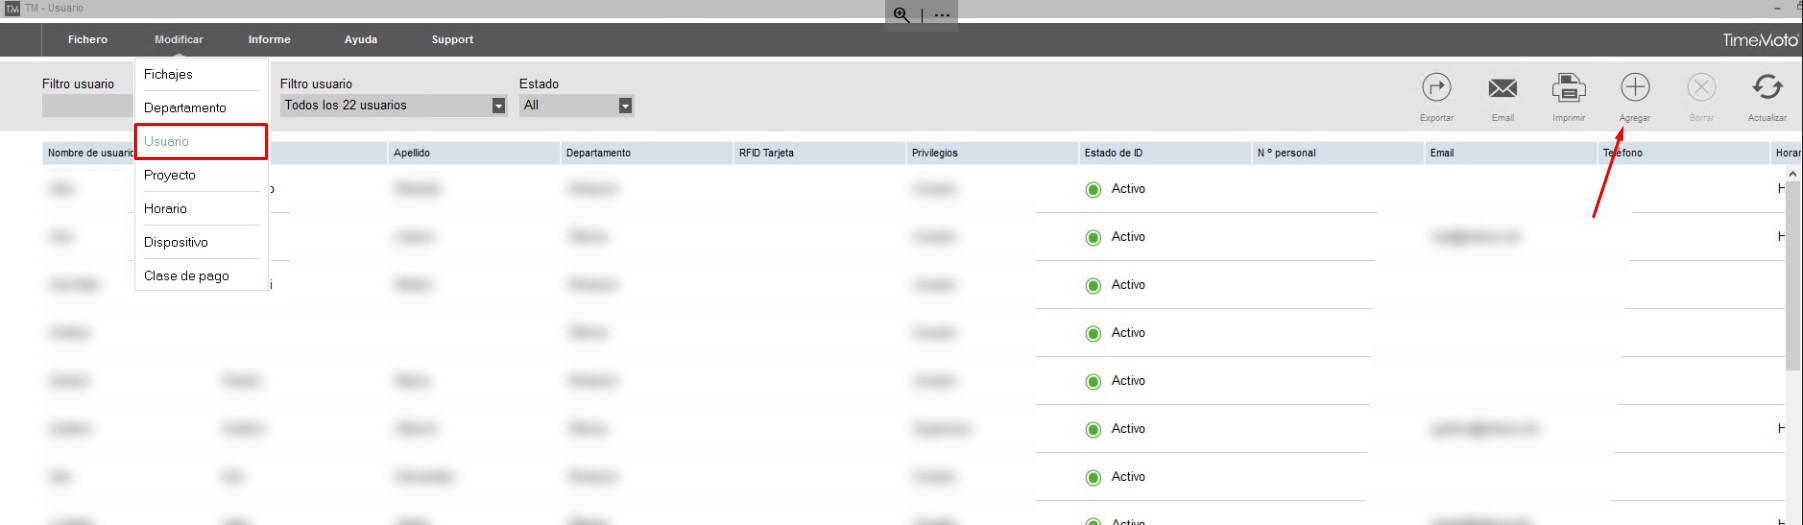Image resolution: width=1803 pixels, height=525 pixels.
Task: Click the three-dots icon at top
Action: (941, 15)
